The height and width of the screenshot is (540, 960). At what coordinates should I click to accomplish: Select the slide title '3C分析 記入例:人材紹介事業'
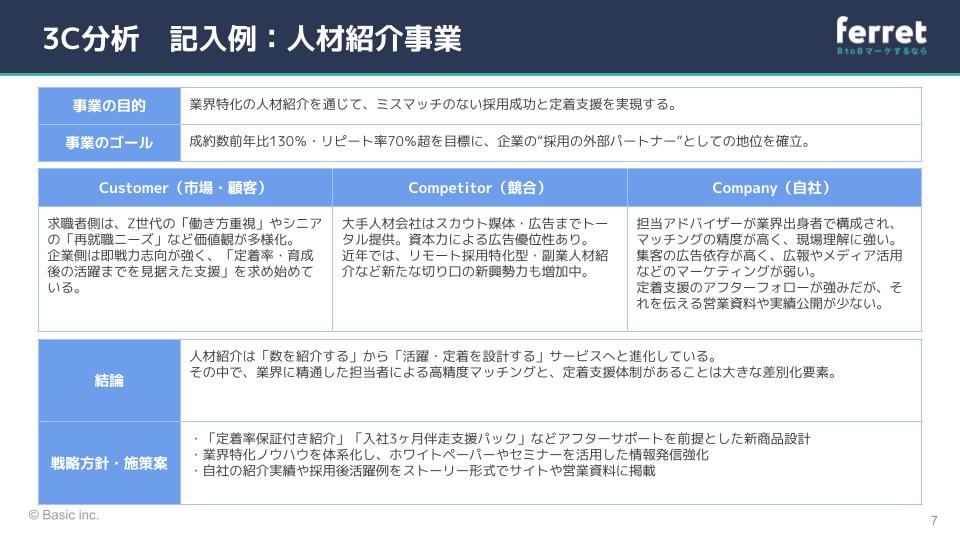tap(252, 39)
